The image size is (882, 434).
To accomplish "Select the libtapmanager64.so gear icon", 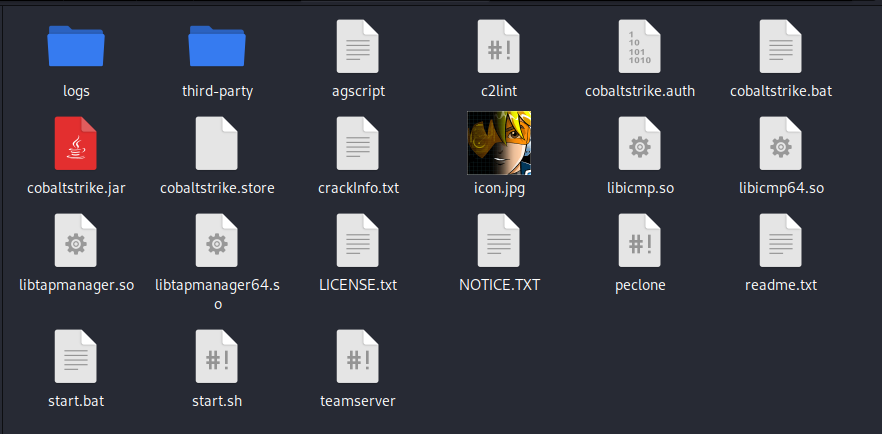I will tap(217, 240).
